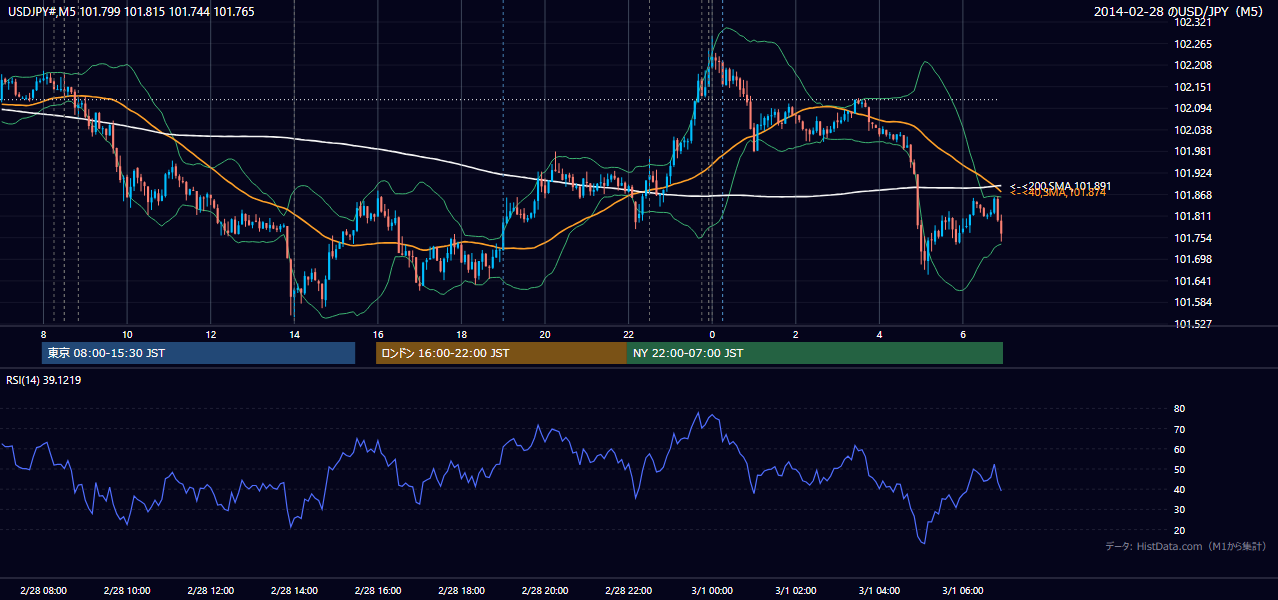Click the 200 SMA 101.891 label
This screenshot has height=600, width=1278.
point(1061,186)
